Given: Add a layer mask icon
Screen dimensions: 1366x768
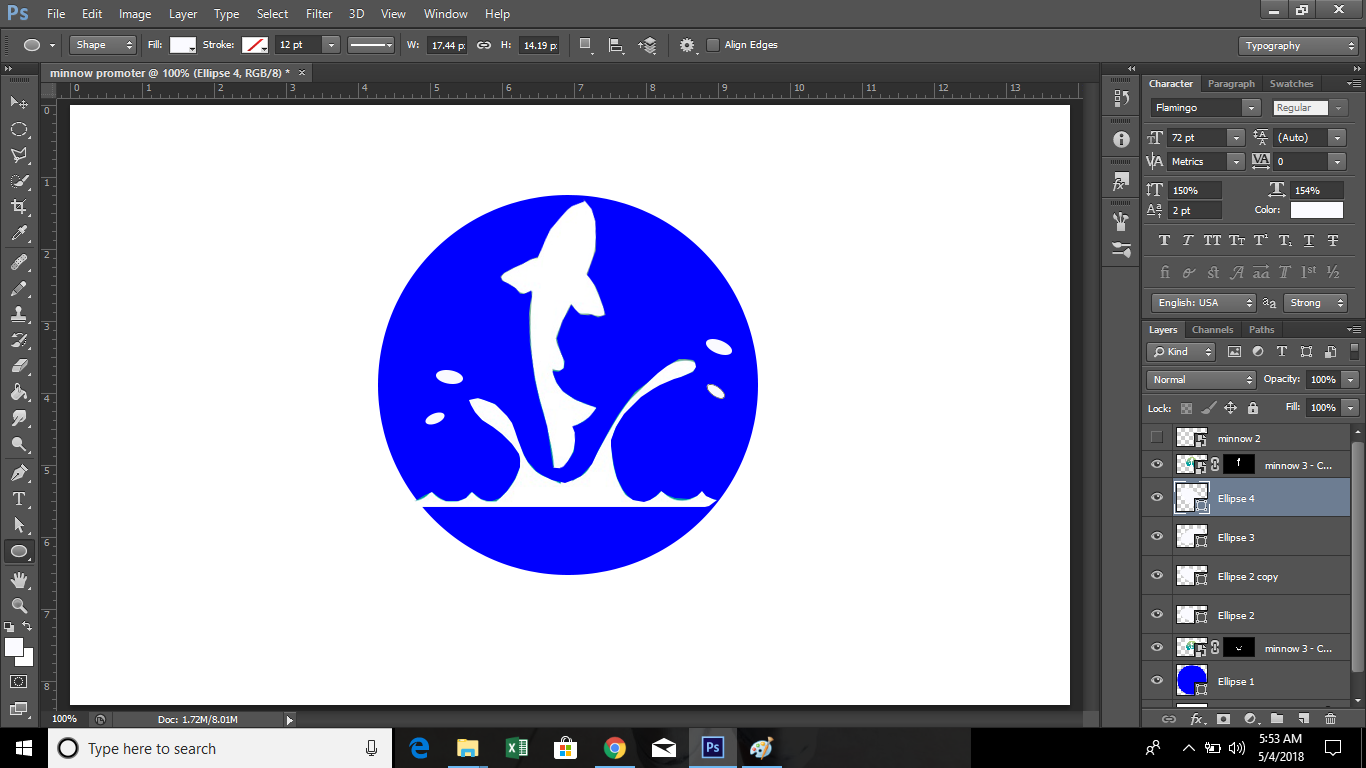Looking at the screenshot, I should [1223, 719].
